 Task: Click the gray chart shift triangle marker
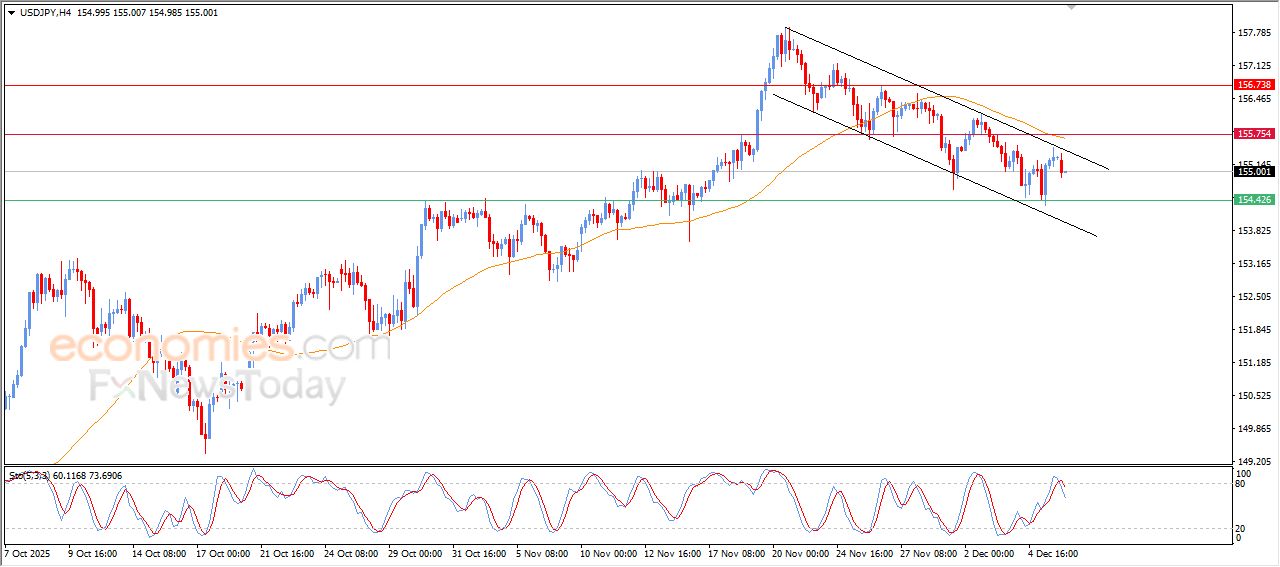pos(1073,7)
